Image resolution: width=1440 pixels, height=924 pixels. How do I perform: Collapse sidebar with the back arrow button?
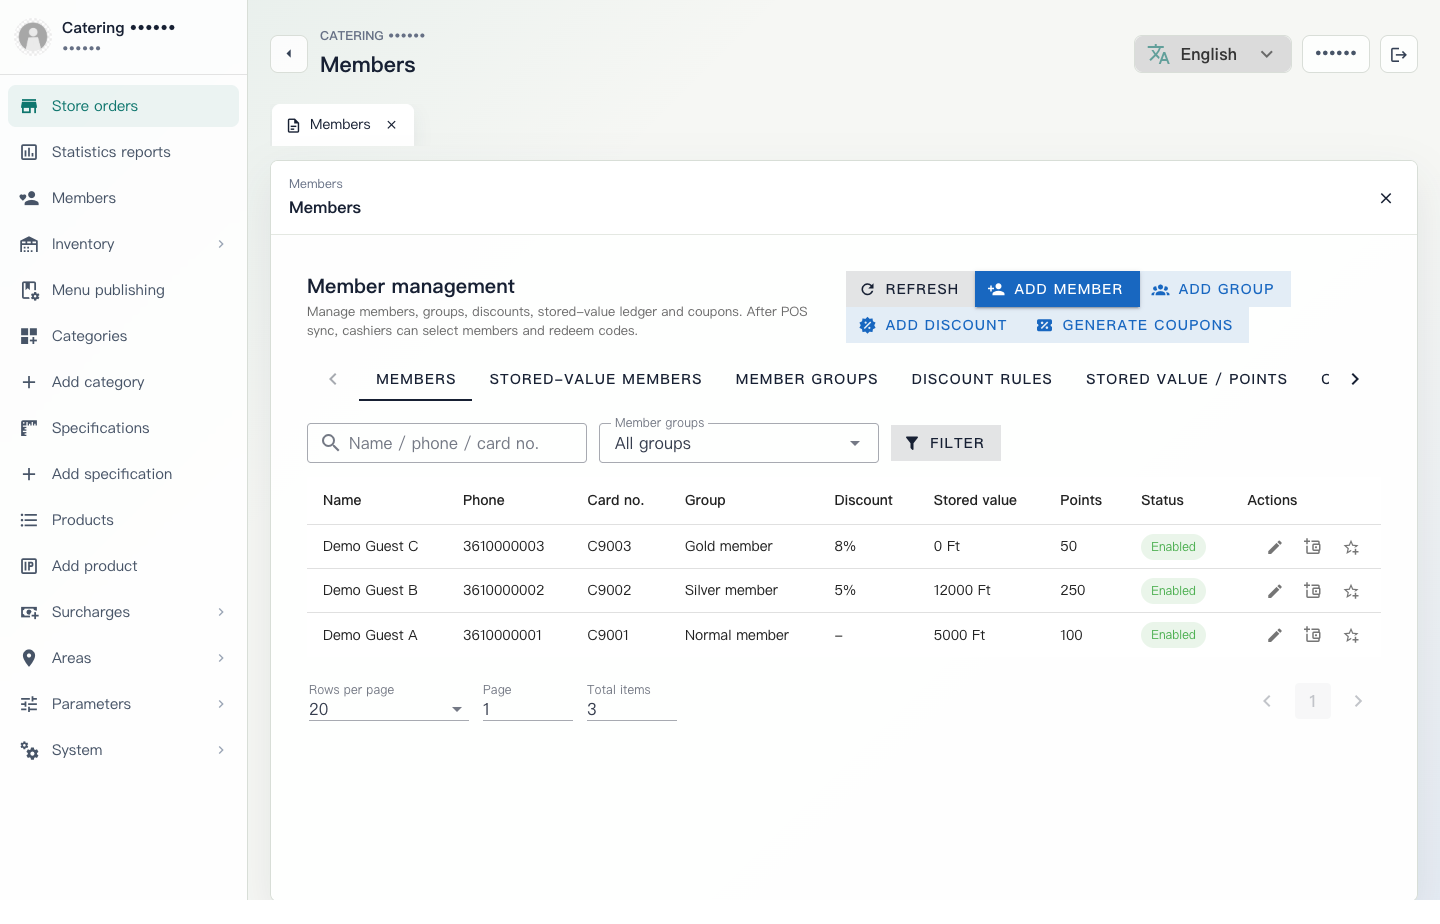click(x=289, y=54)
